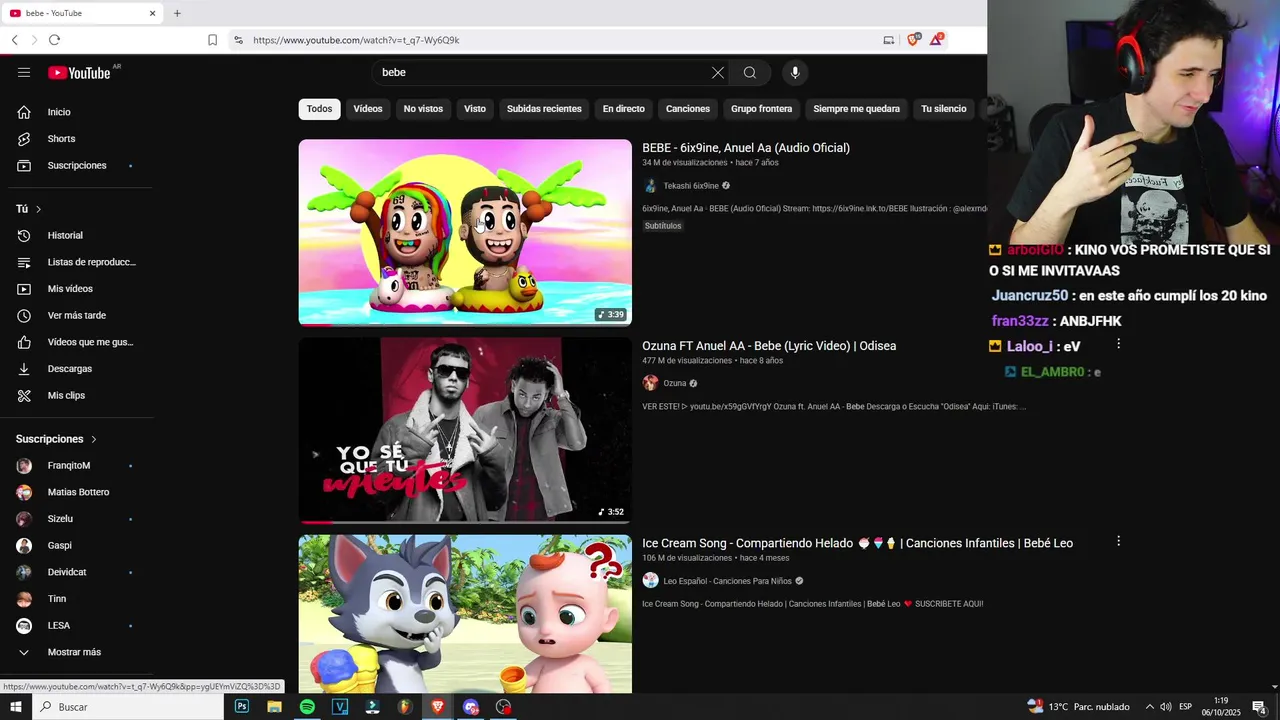
Task: Open FL Studio from taskbar
Action: click(x=405, y=707)
